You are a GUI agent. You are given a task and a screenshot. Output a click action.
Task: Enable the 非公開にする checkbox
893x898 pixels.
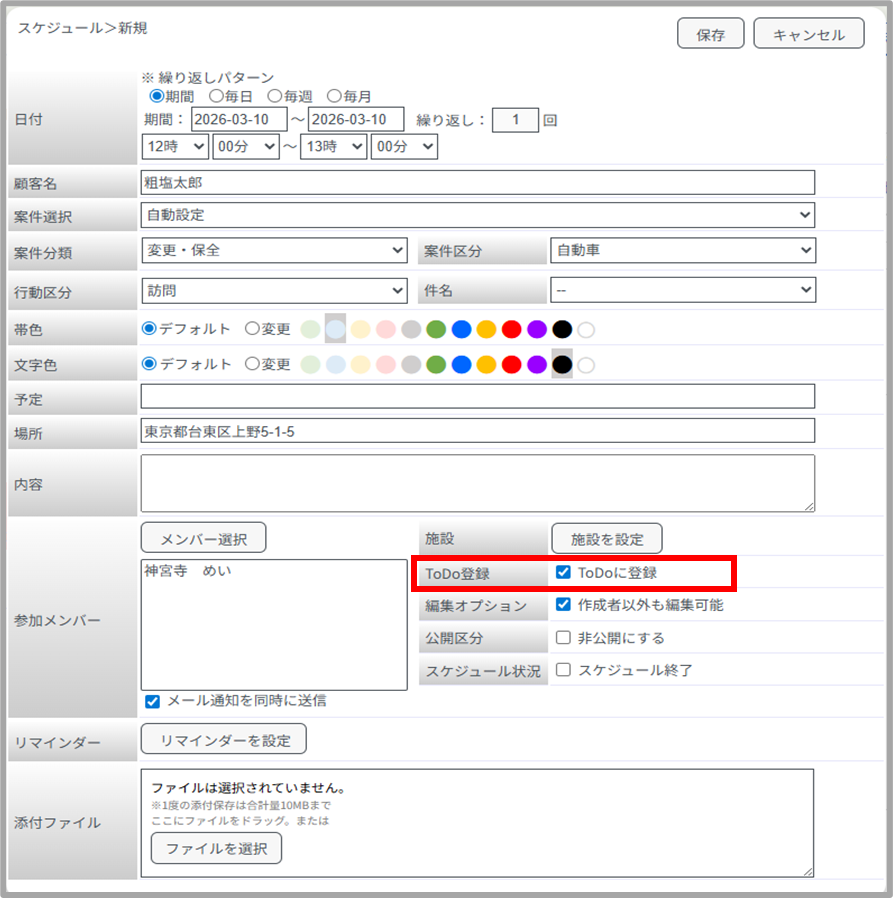(563, 638)
